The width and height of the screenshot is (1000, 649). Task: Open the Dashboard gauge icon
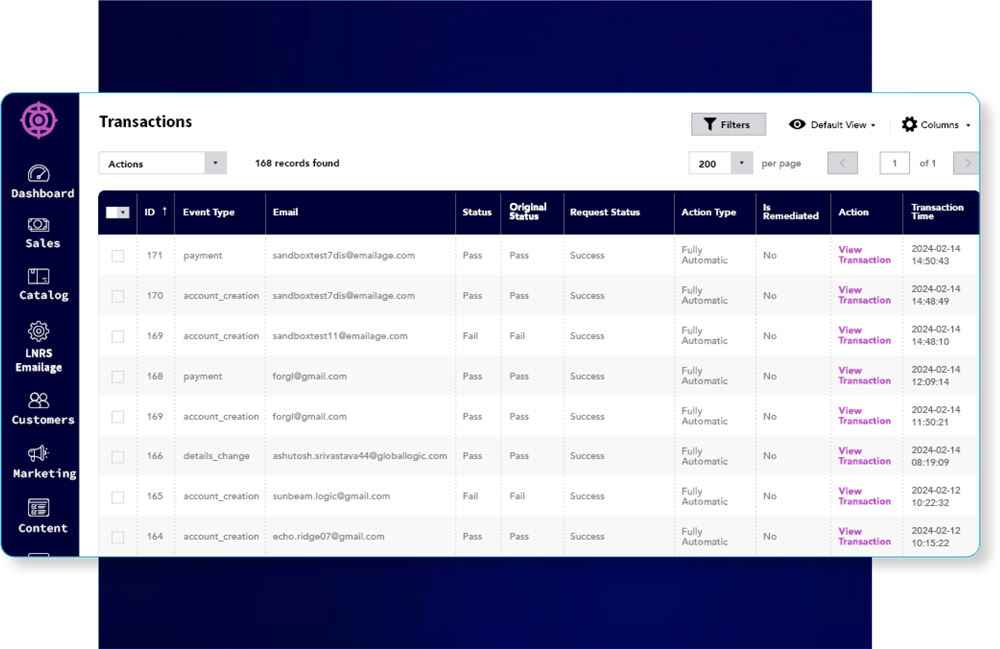pos(38,173)
